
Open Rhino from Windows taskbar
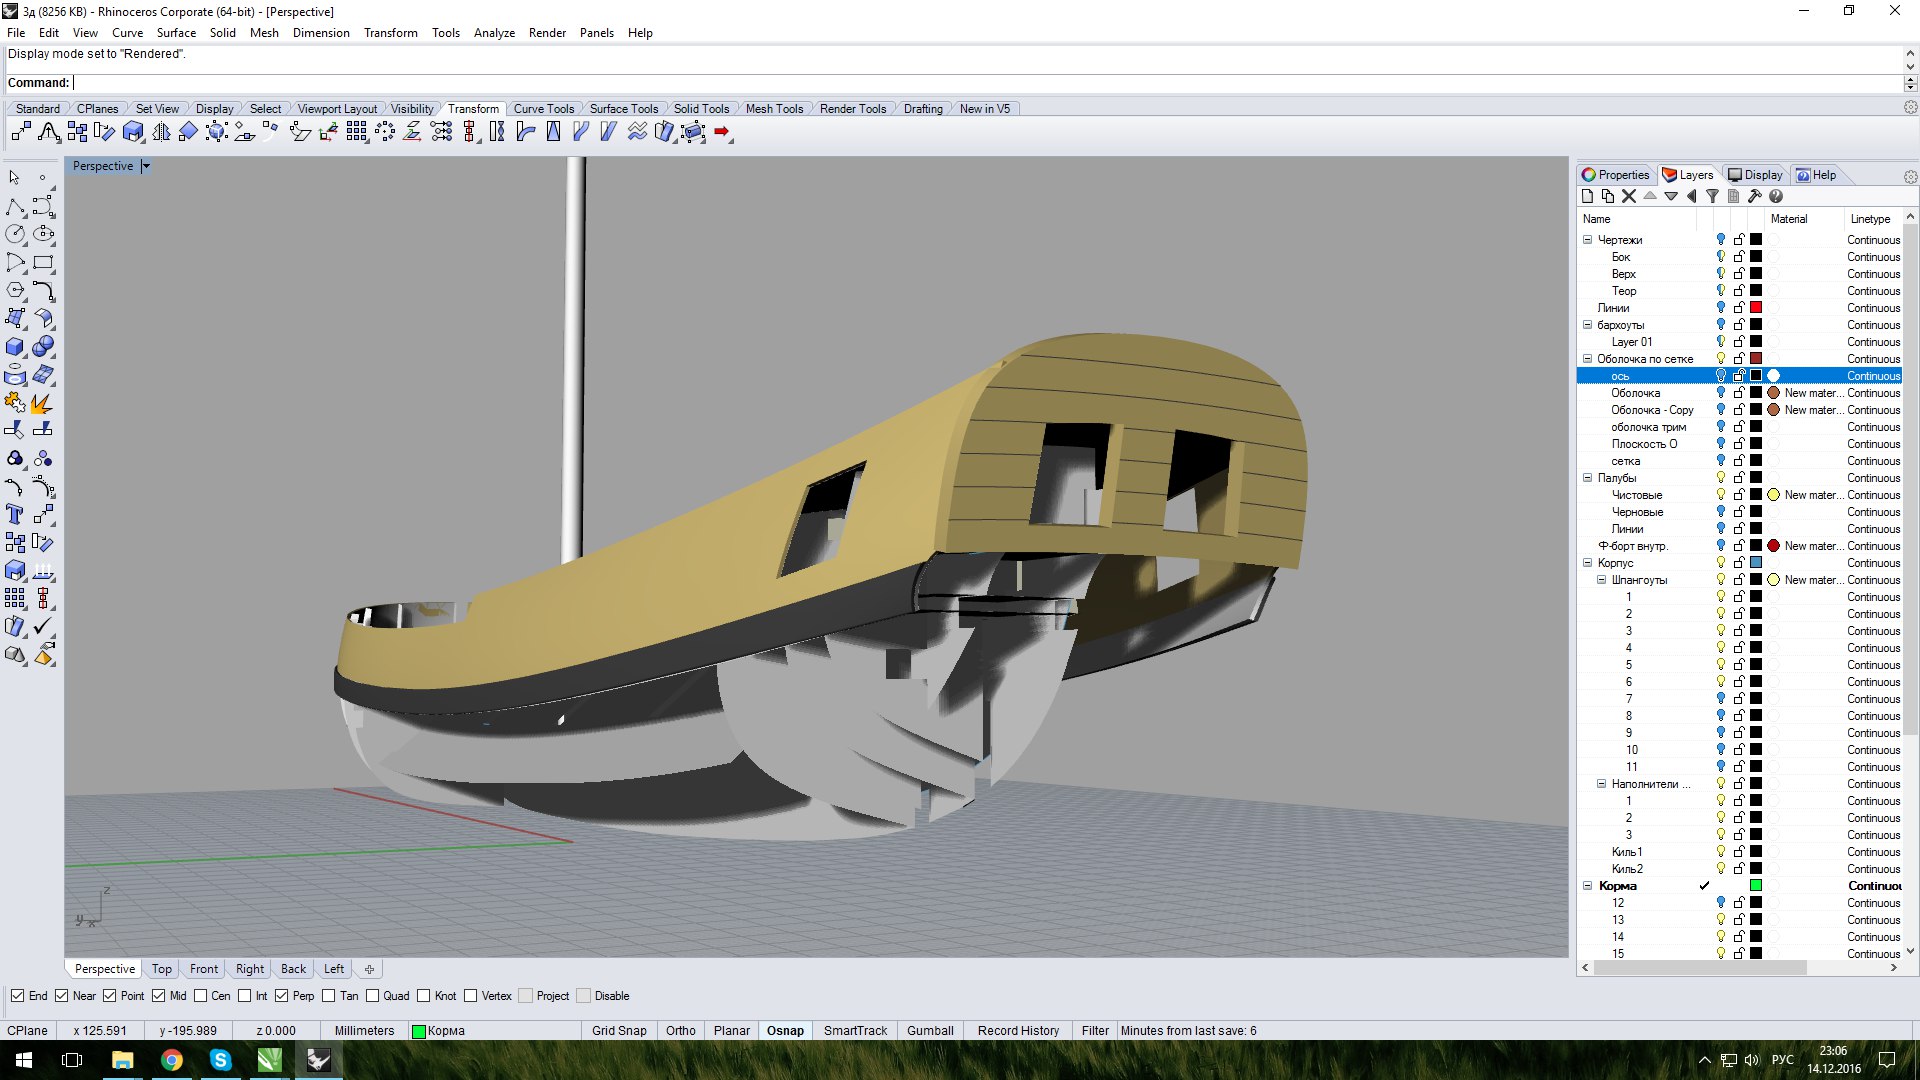318,1060
